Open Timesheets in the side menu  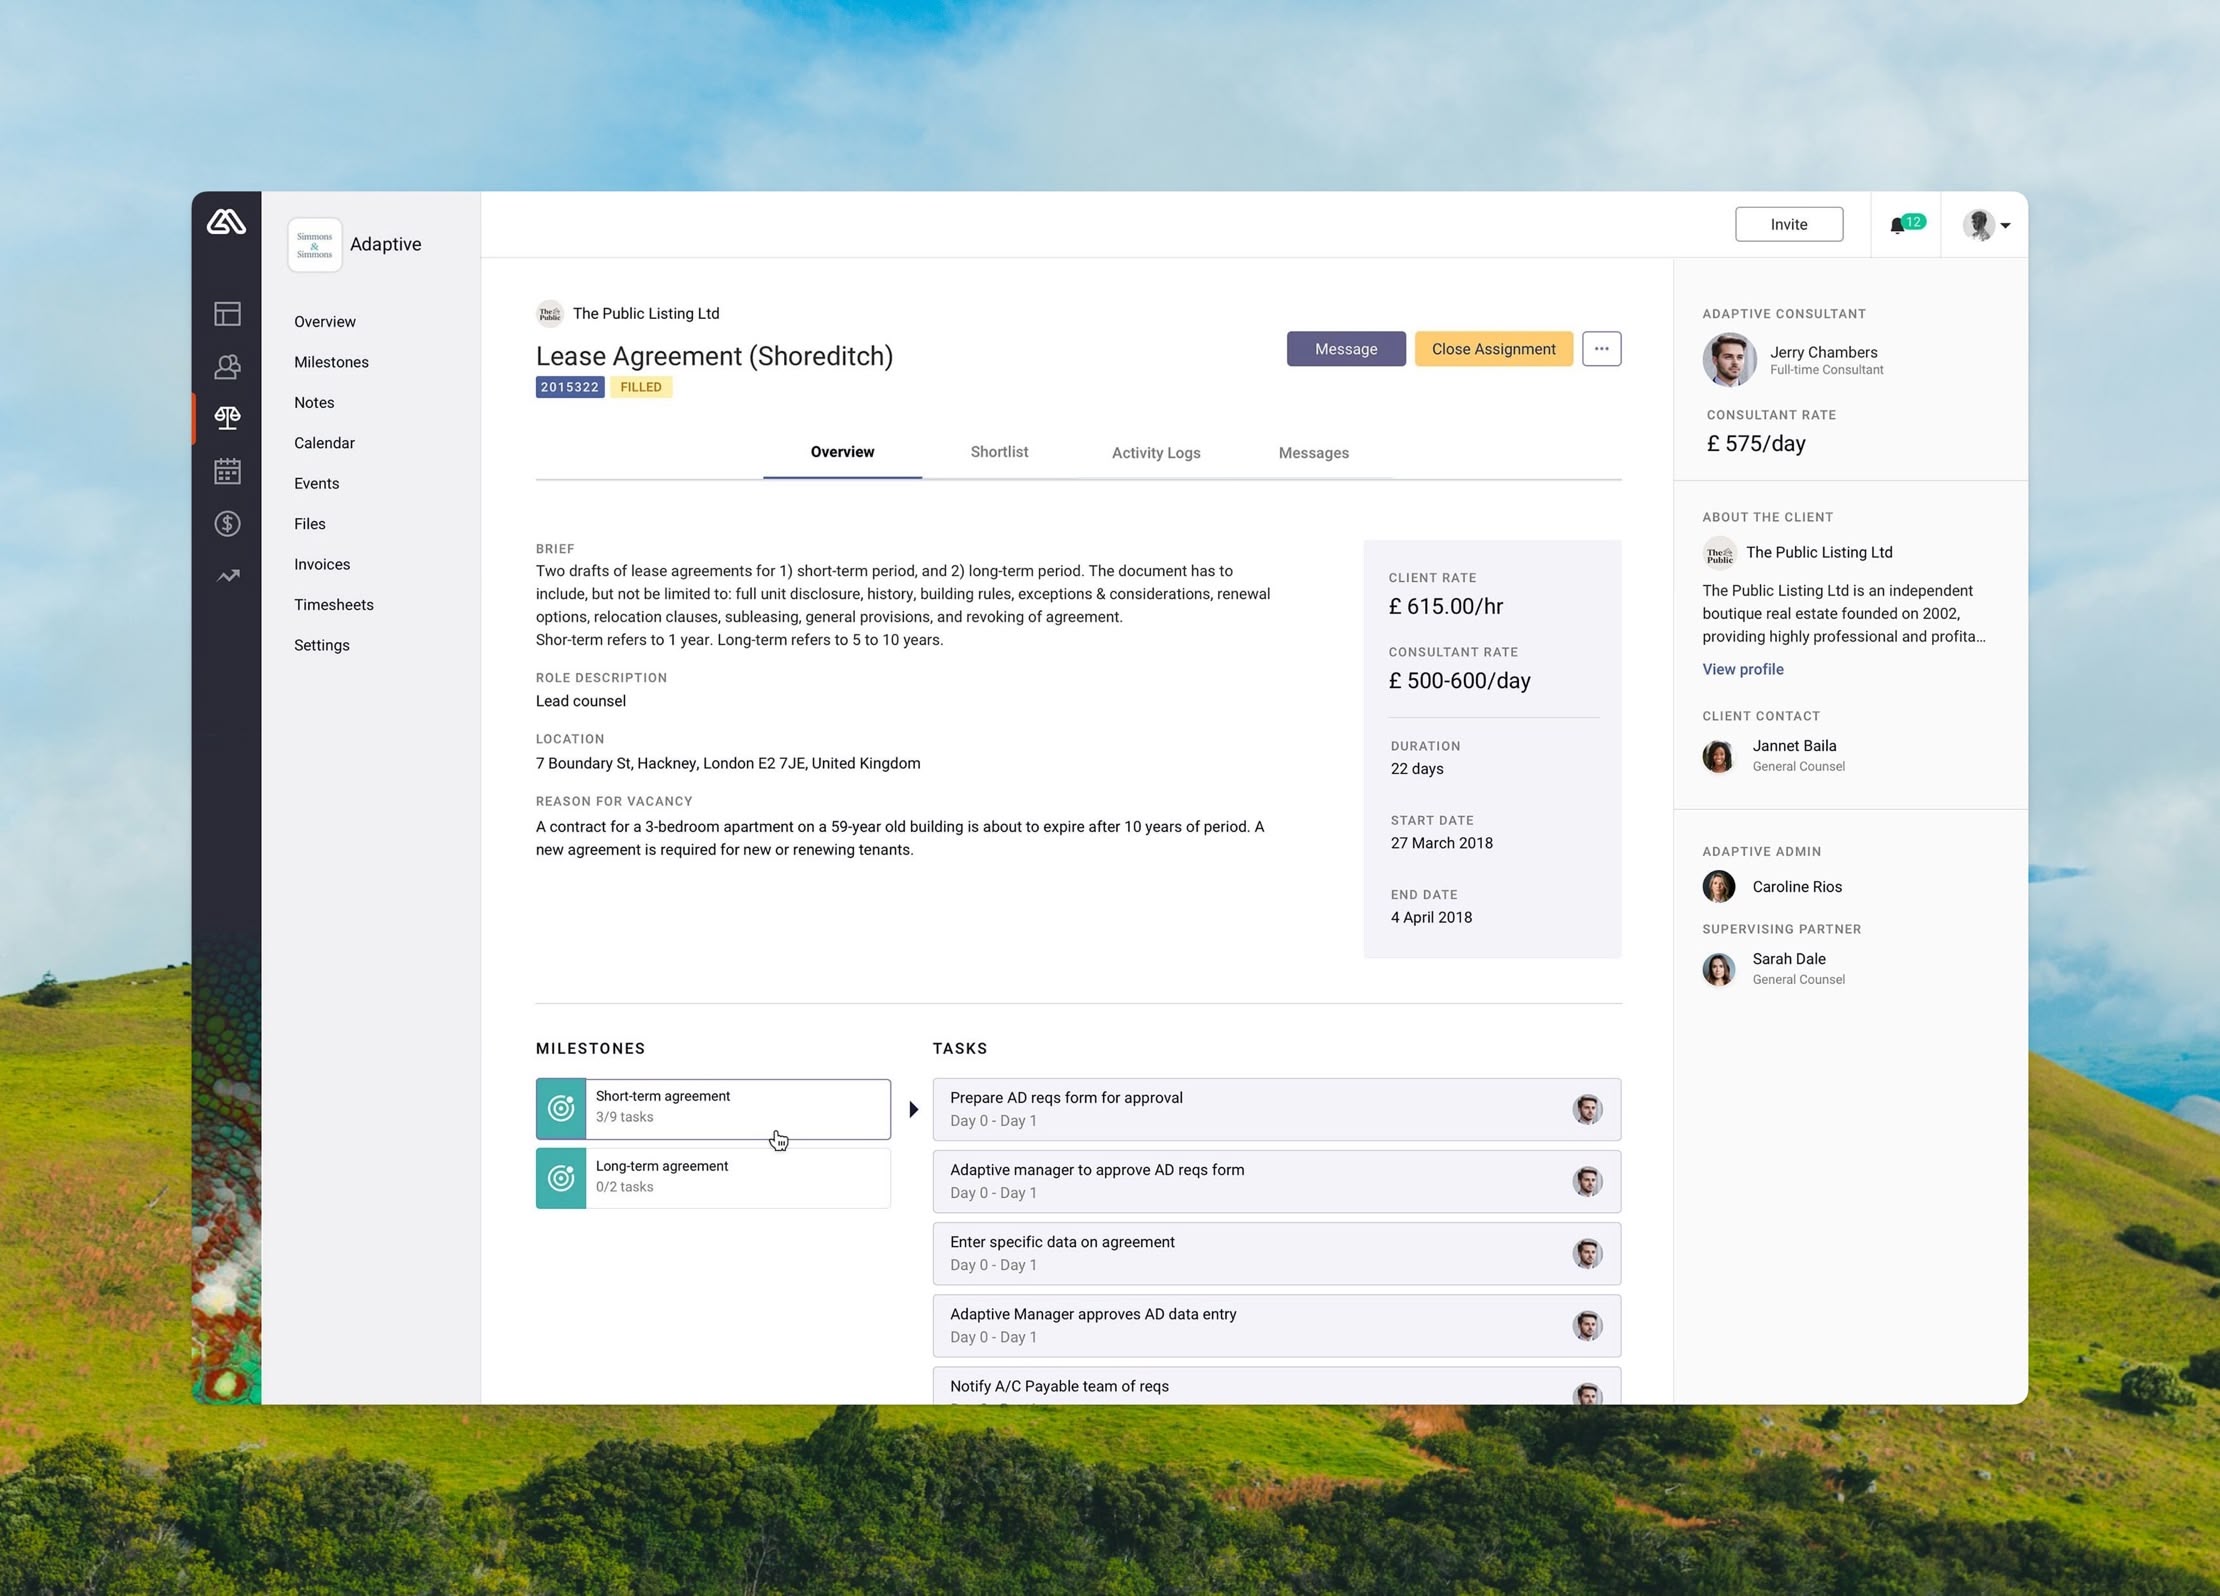pyautogui.click(x=334, y=605)
